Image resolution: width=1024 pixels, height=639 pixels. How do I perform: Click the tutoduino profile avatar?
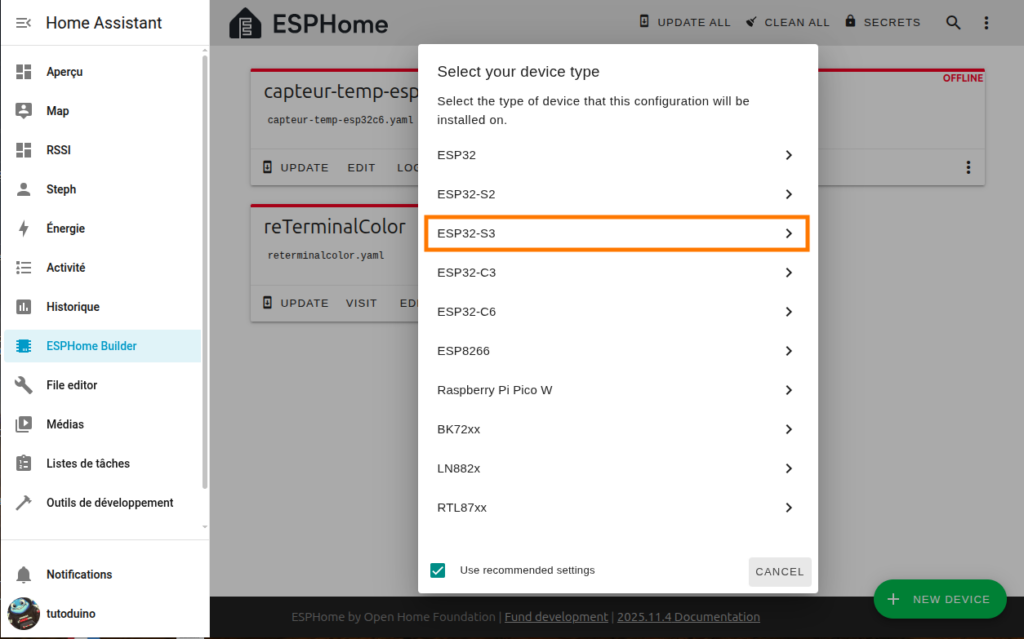point(23,613)
